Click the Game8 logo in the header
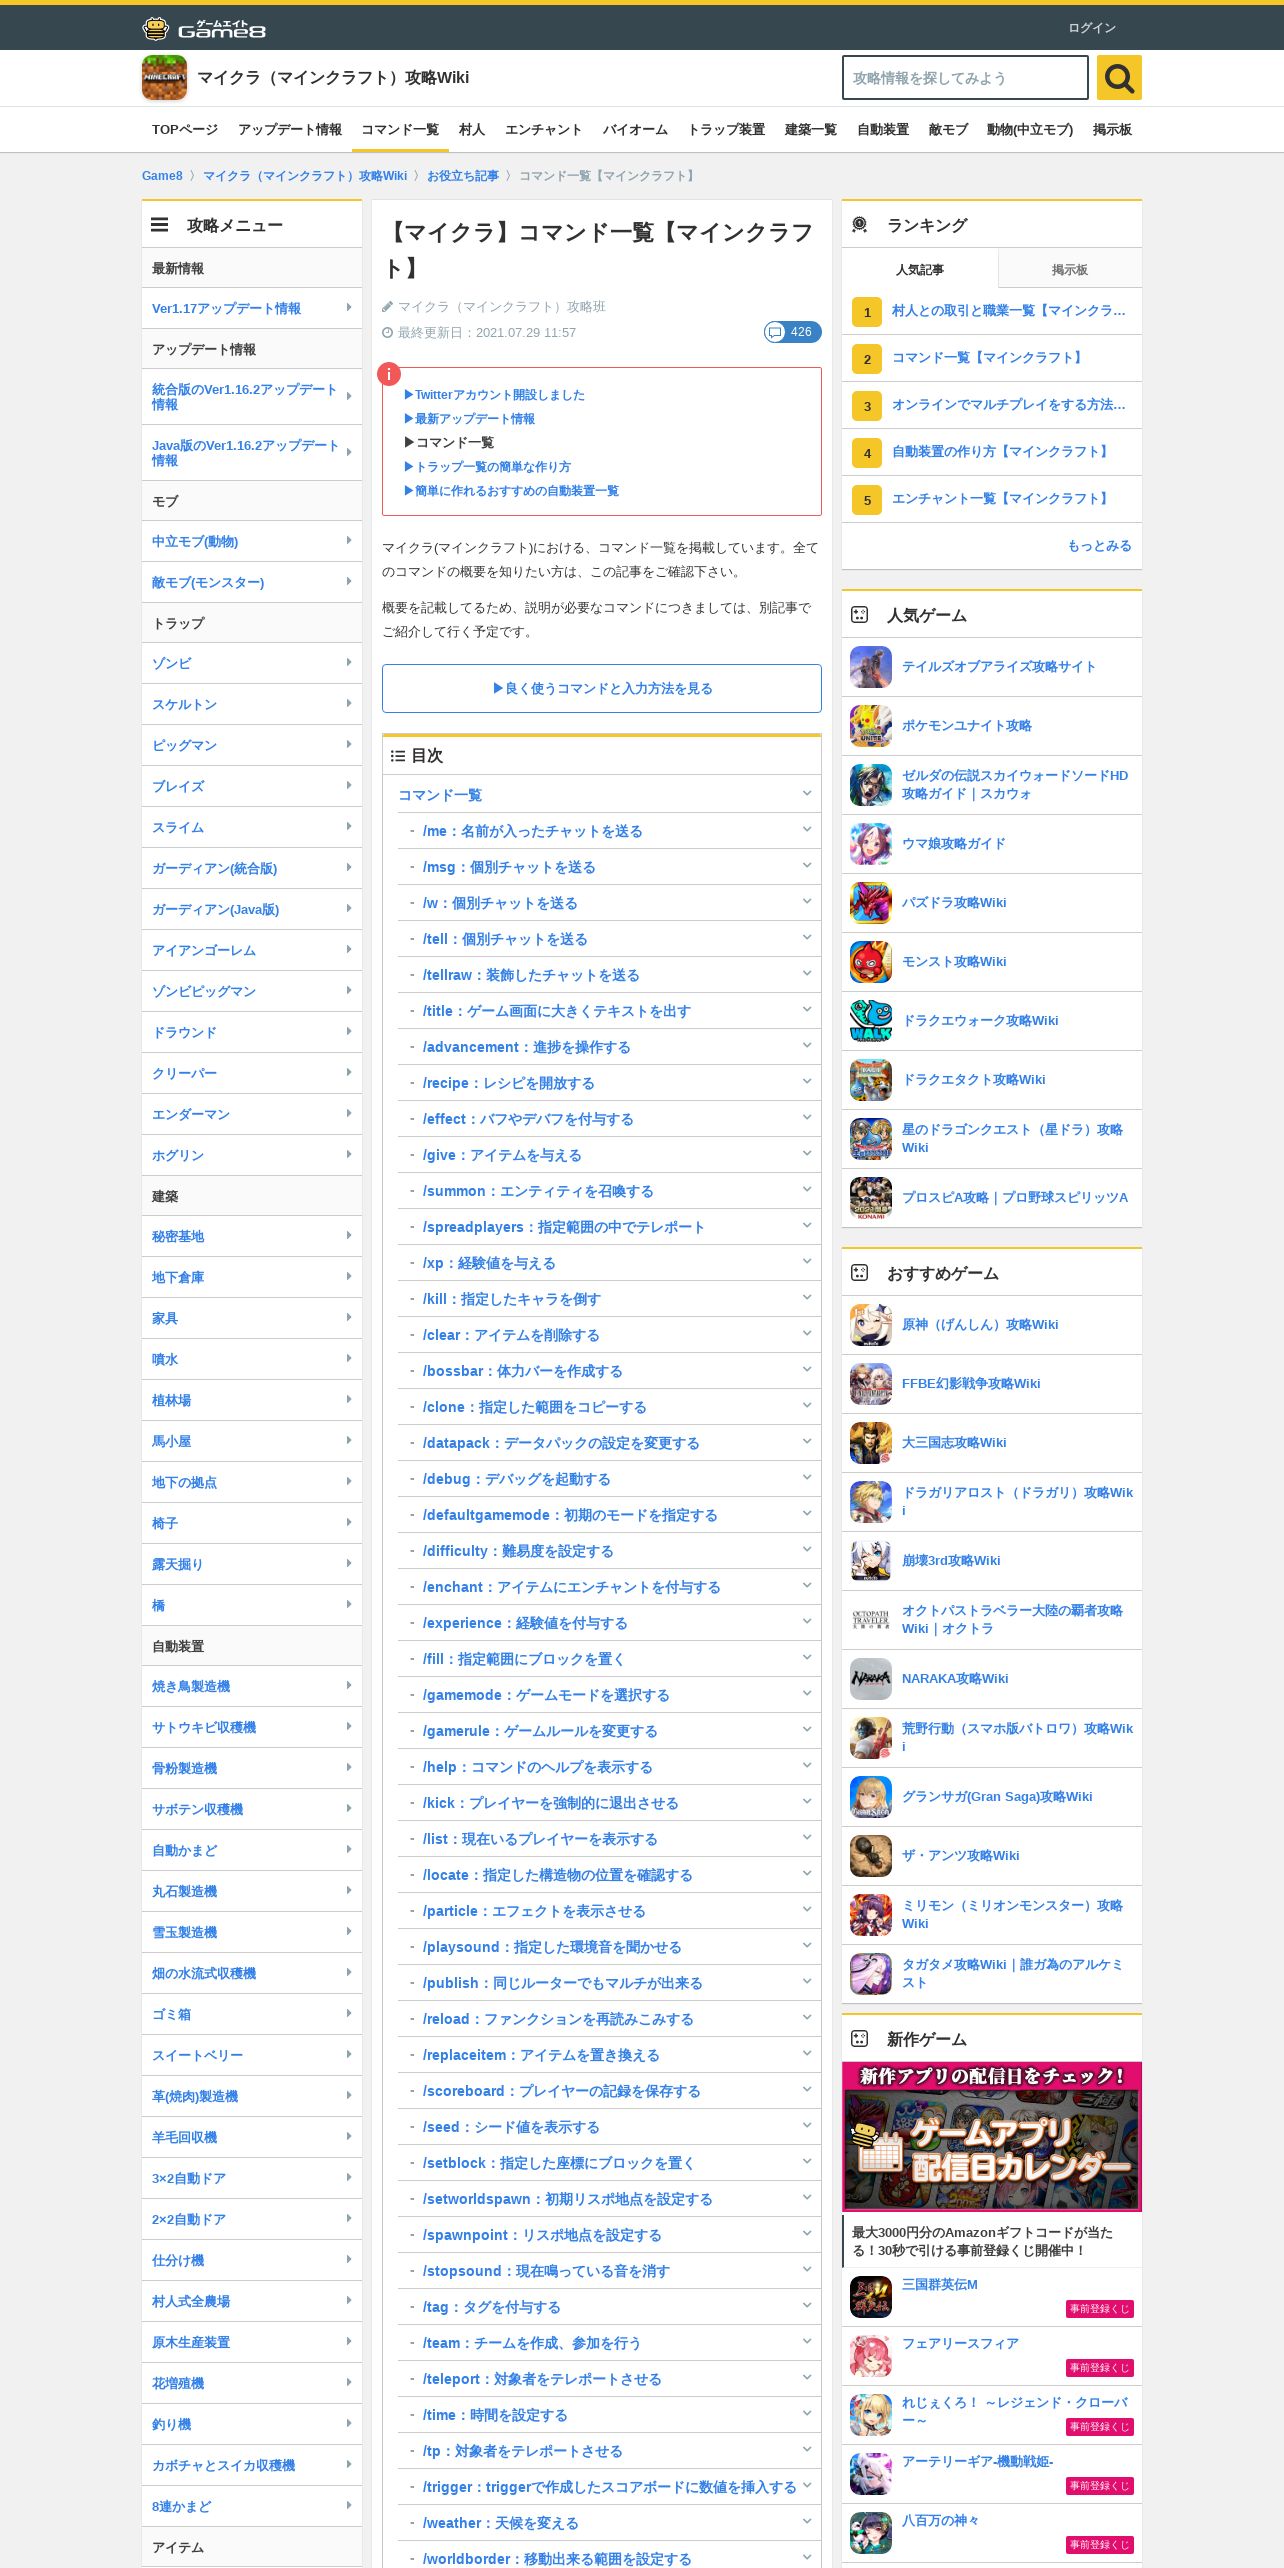 click(x=204, y=28)
